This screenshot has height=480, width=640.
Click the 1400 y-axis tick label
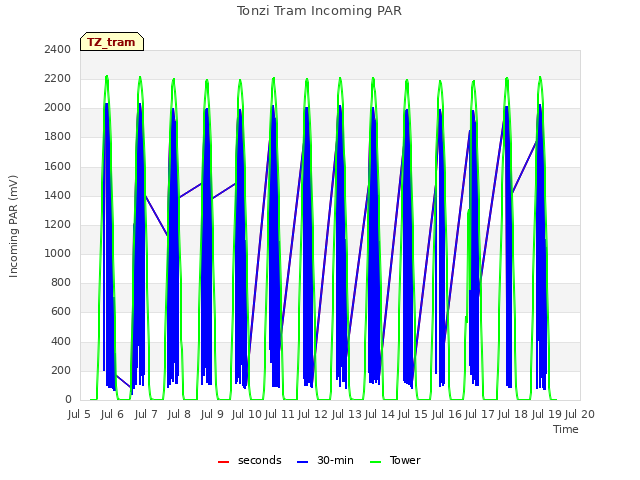58,195
